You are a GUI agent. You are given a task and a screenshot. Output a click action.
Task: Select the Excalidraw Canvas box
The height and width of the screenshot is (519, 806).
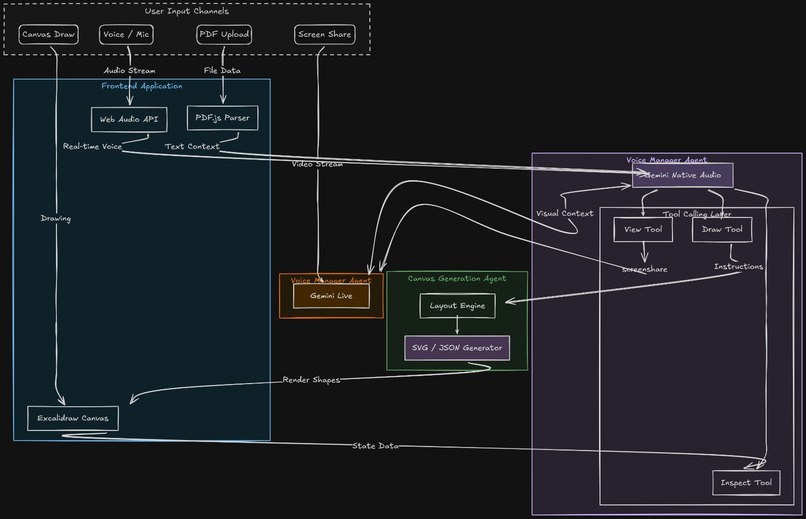coord(73,418)
